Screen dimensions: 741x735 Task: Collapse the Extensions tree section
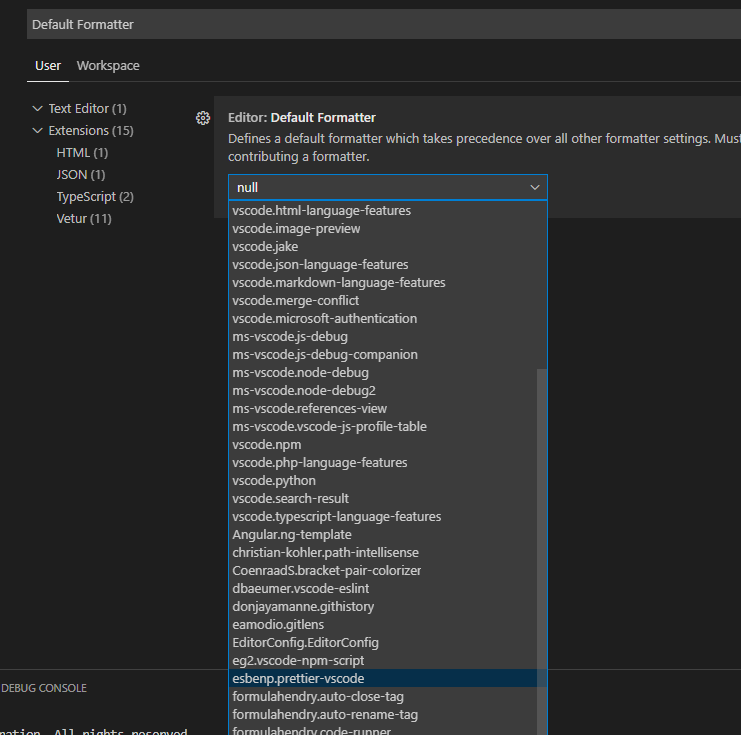click(37, 130)
